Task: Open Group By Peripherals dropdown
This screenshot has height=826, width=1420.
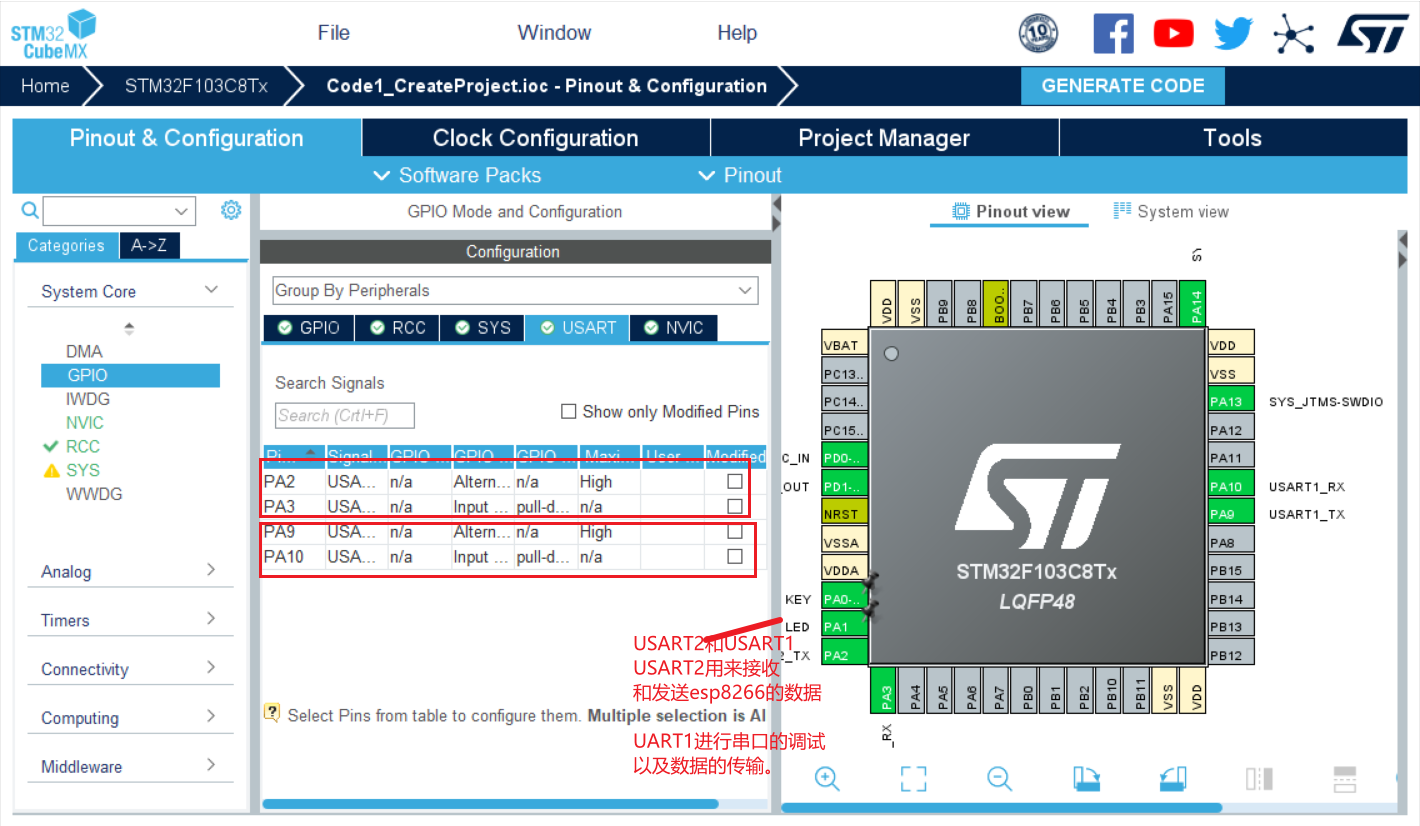Action: click(515, 290)
